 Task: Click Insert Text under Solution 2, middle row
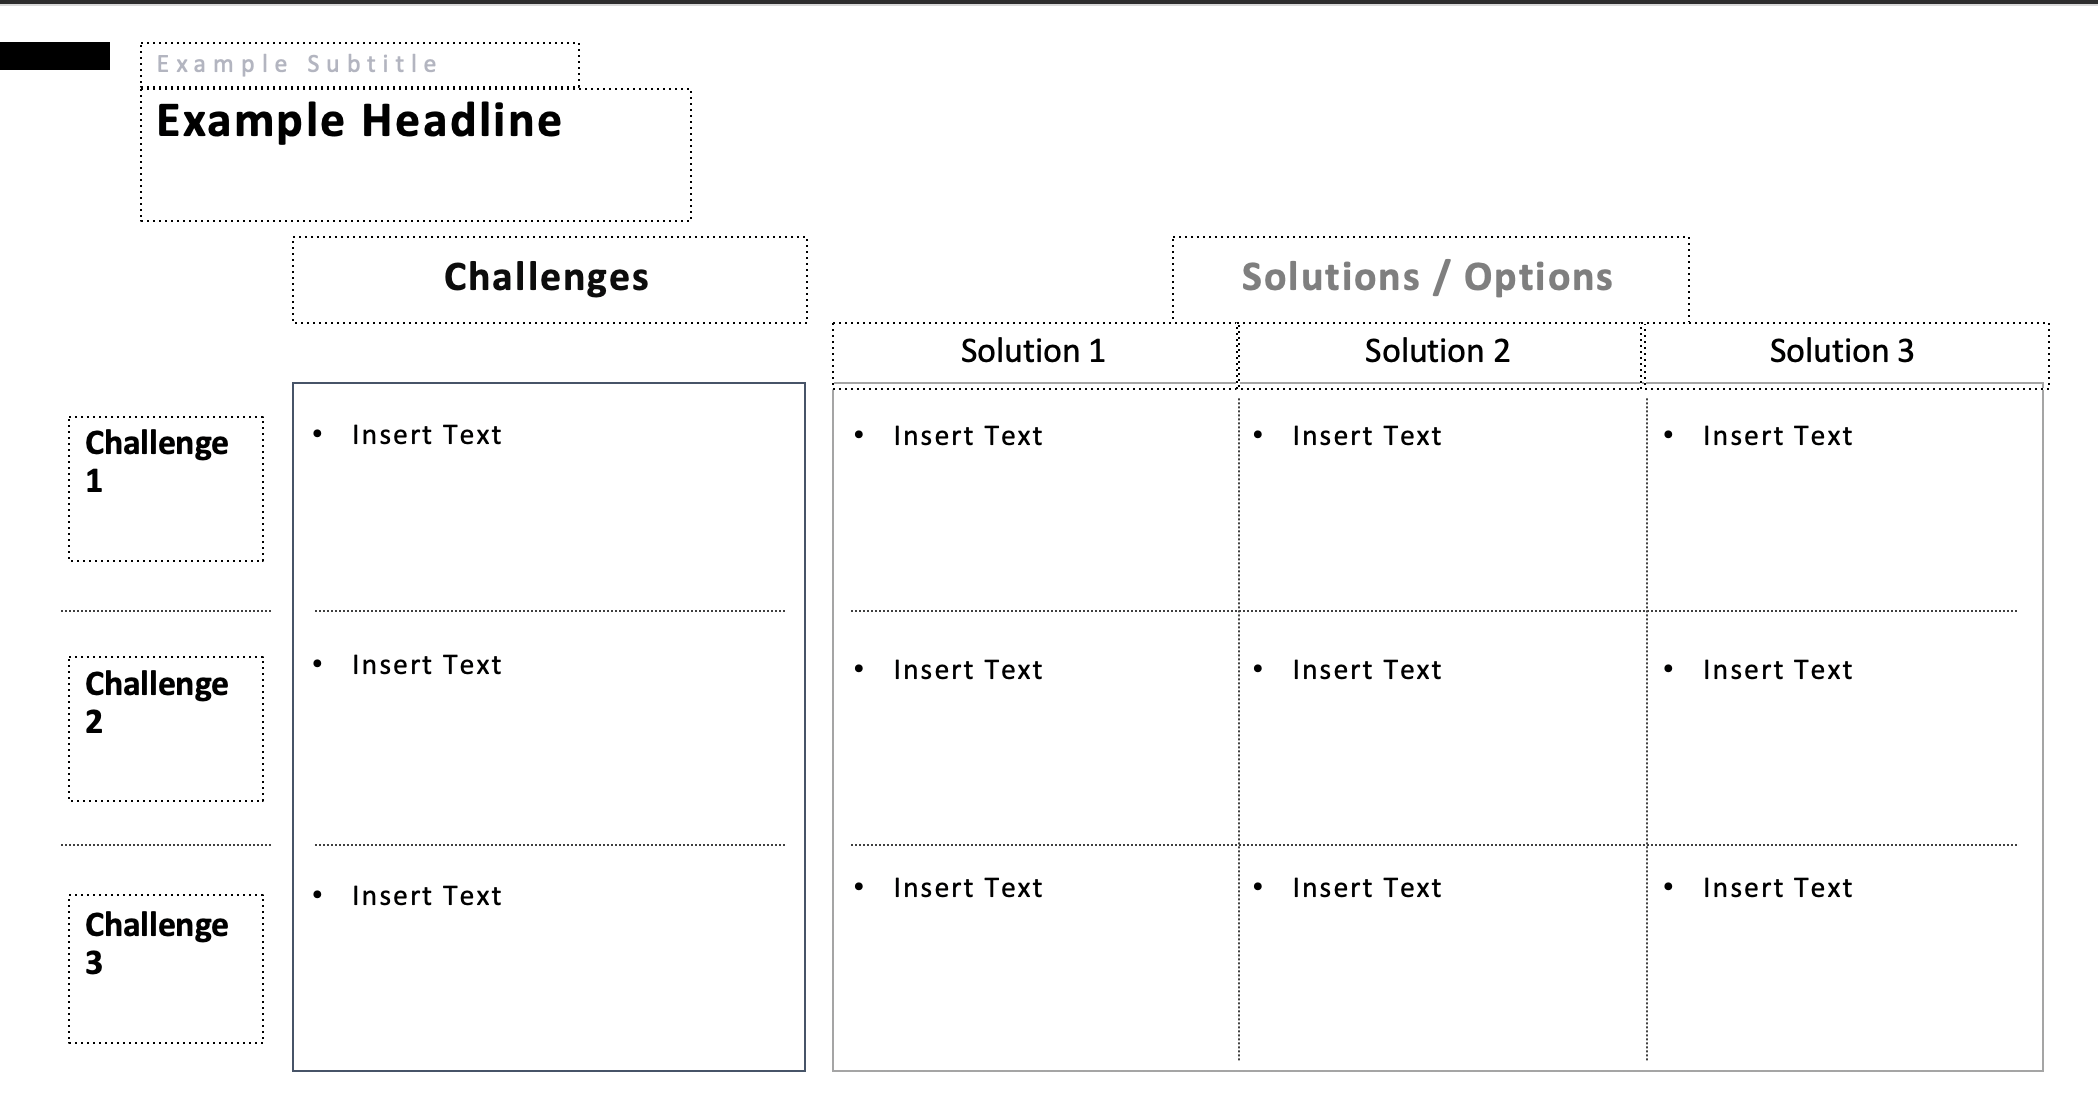tap(1367, 670)
